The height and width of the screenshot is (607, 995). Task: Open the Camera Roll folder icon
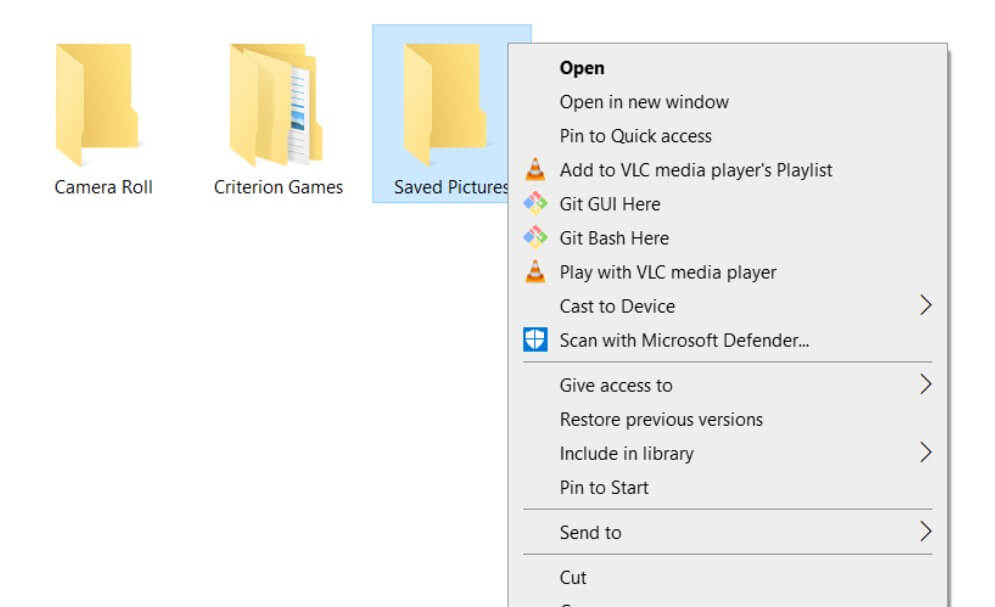coord(97,105)
